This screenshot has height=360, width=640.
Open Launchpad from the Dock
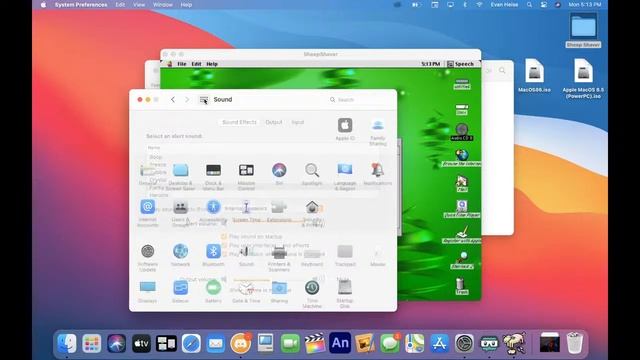(91, 343)
